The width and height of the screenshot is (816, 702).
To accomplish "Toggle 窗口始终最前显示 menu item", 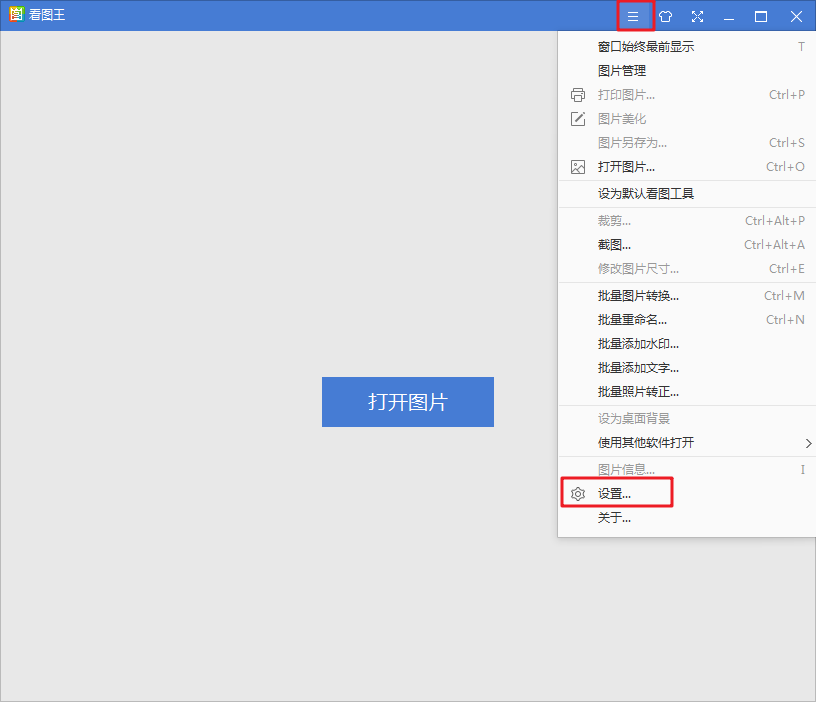I will pyautogui.click(x=687, y=47).
